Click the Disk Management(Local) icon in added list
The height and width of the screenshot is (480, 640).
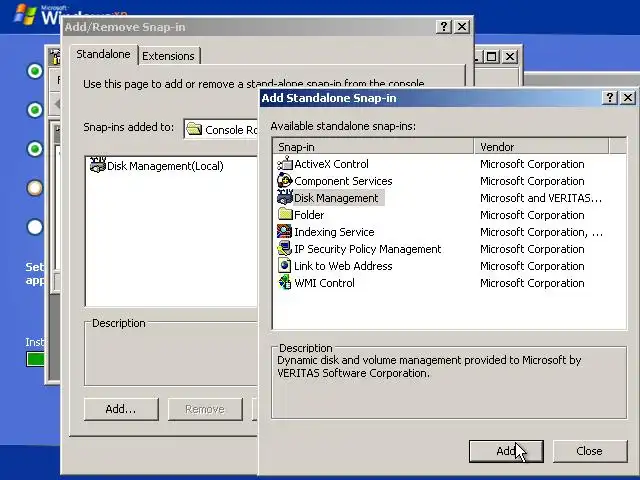pyautogui.click(x=98, y=166)
